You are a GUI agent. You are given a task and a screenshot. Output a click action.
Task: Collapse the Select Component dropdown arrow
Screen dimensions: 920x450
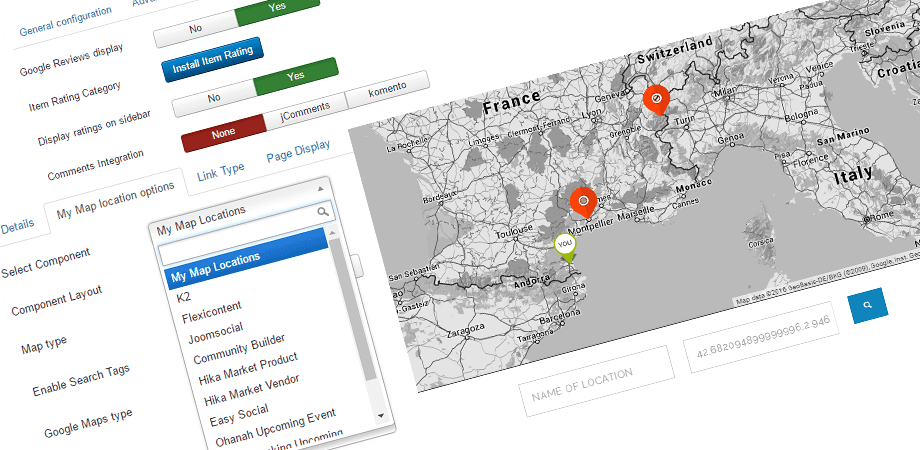tap(320, 189)
